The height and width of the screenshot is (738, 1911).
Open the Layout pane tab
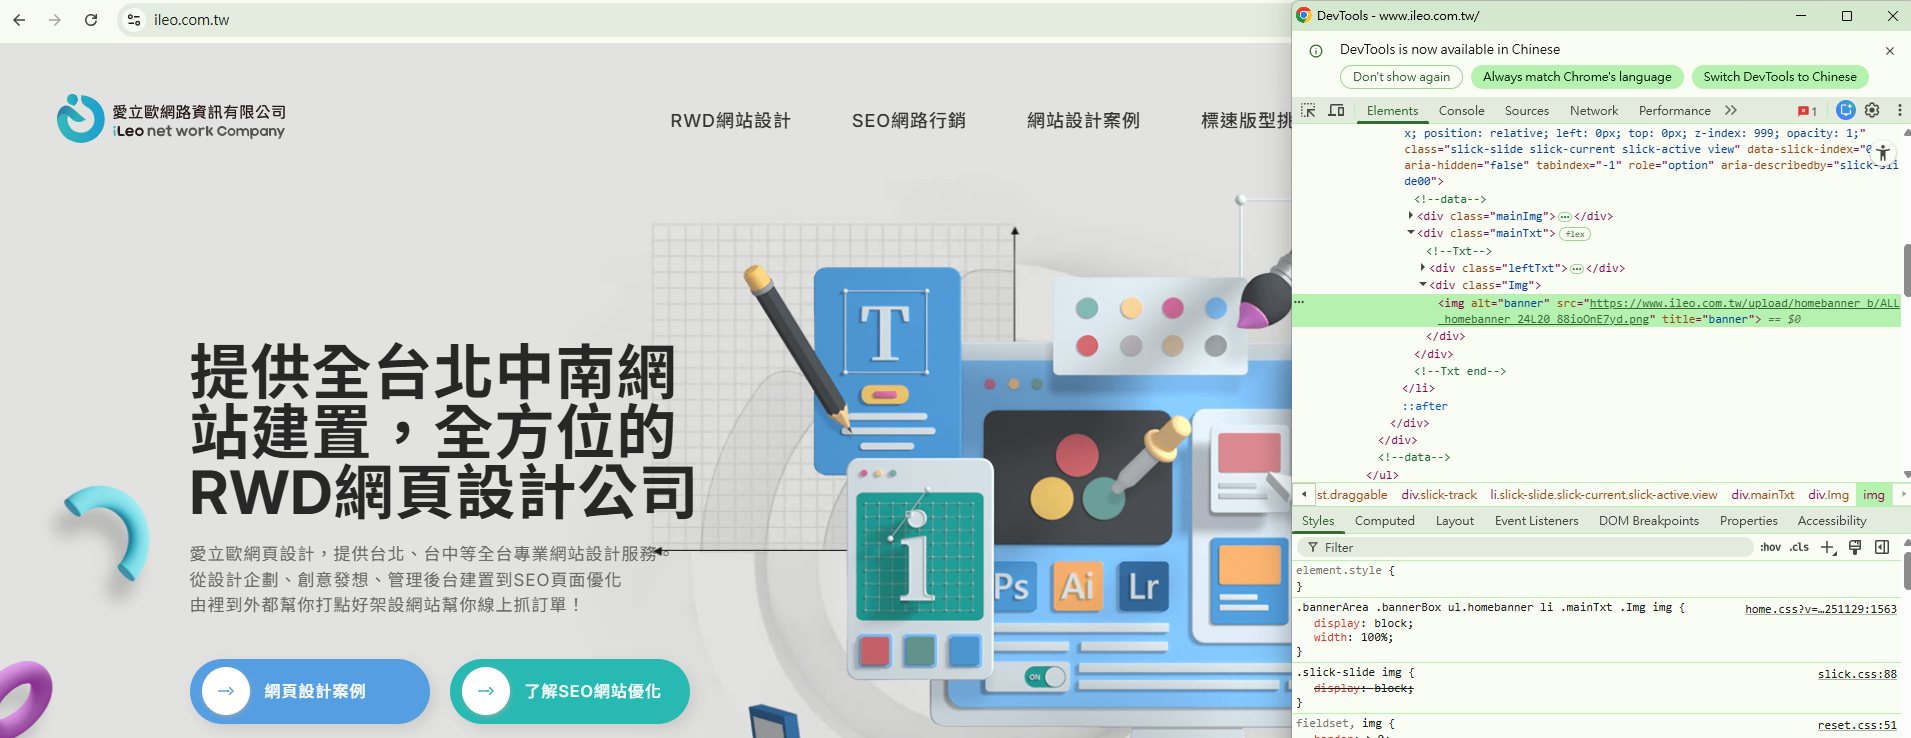coord(1454,521)
